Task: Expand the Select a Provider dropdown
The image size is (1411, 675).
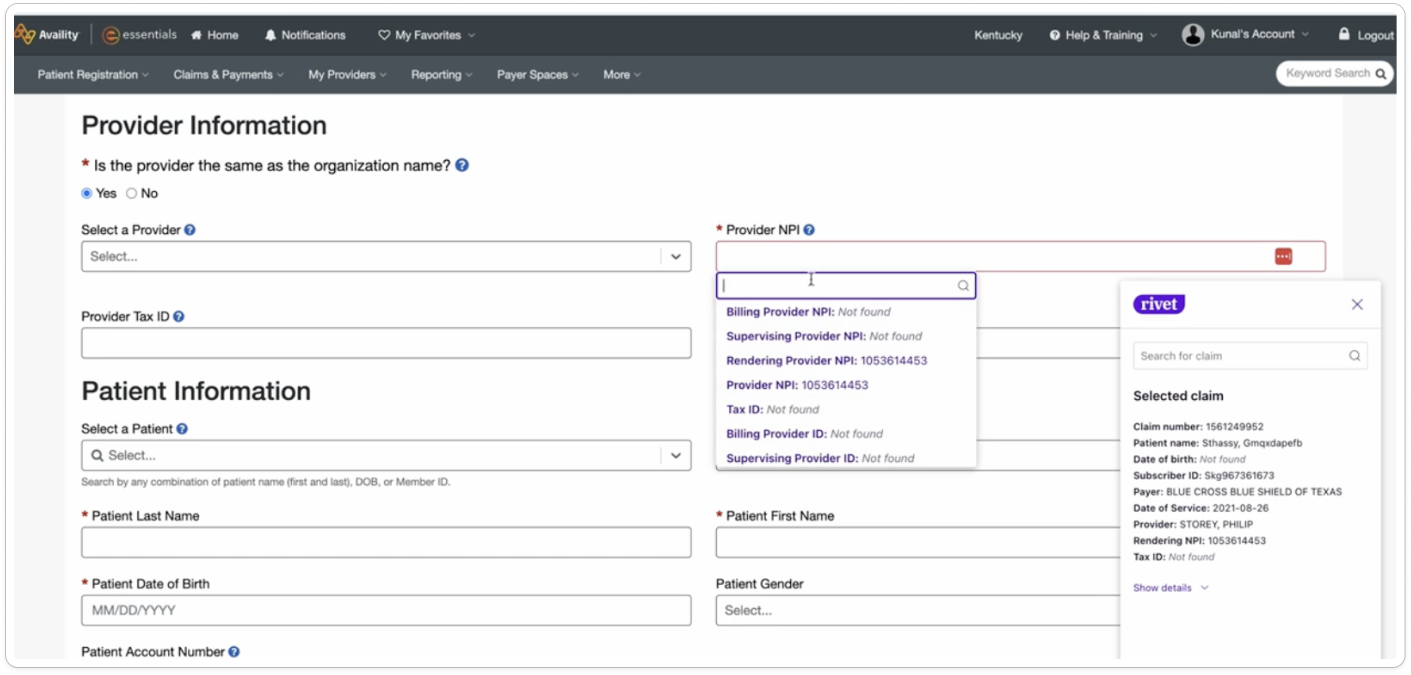Action: tap(675, 257)
